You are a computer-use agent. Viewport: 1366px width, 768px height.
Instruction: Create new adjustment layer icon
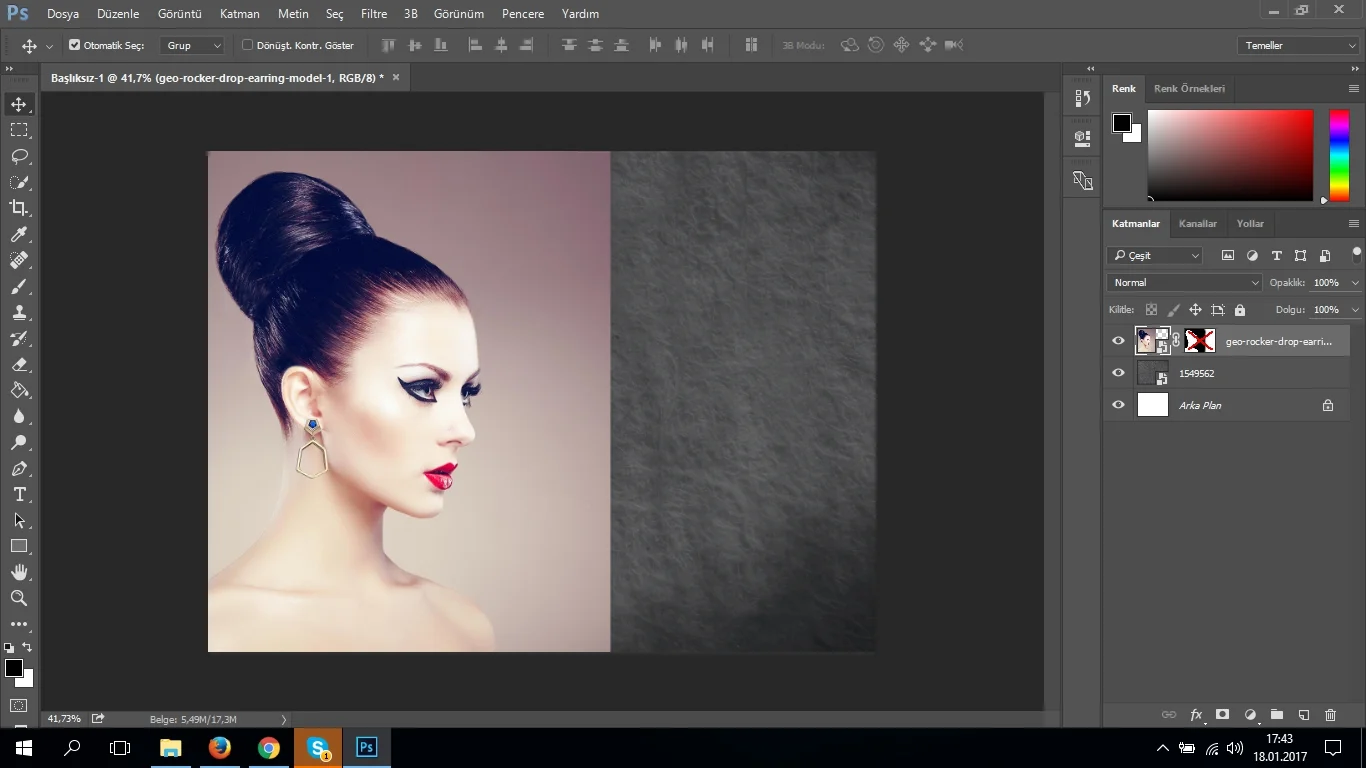point(1250,715)
